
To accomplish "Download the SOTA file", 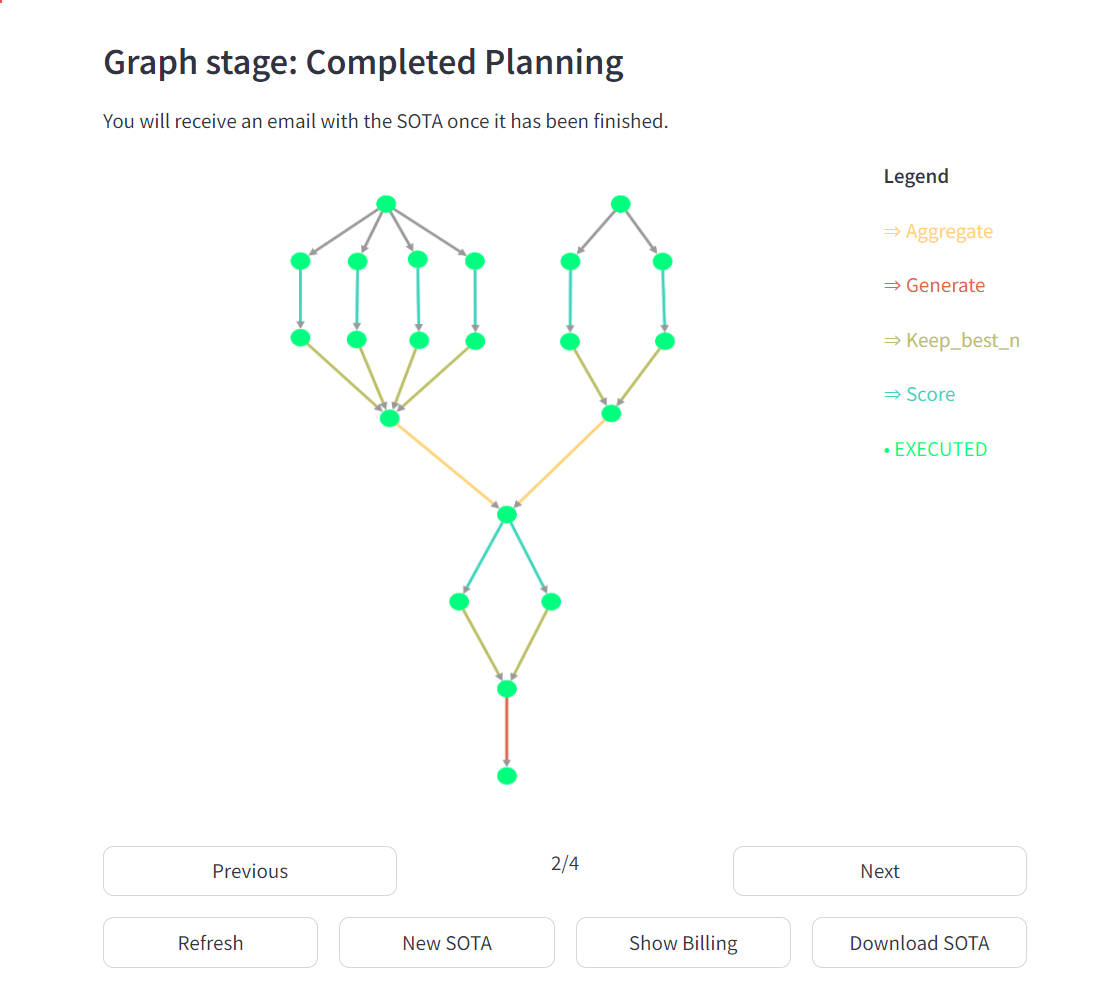I will [x=919, y=943].
